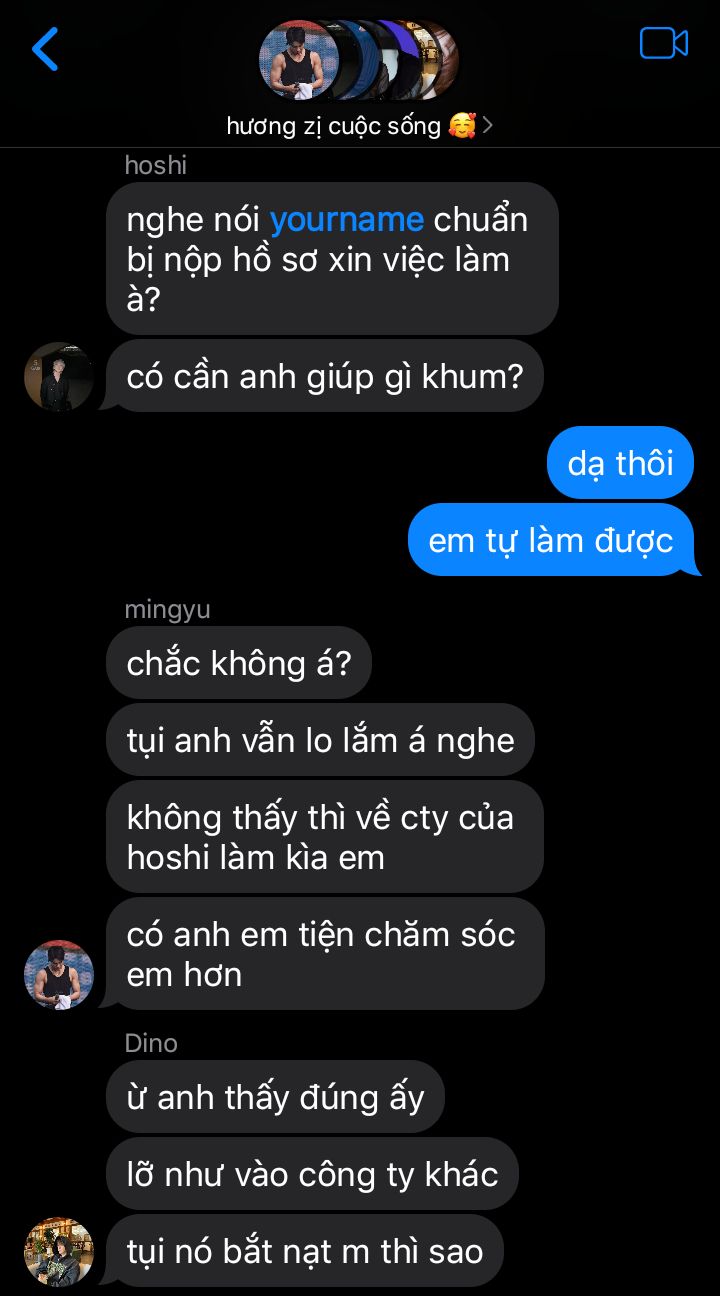Select message "có anh em tiện chăm sóc em hơn"
Screen dimensions: 720x1296
coord(325,954)
